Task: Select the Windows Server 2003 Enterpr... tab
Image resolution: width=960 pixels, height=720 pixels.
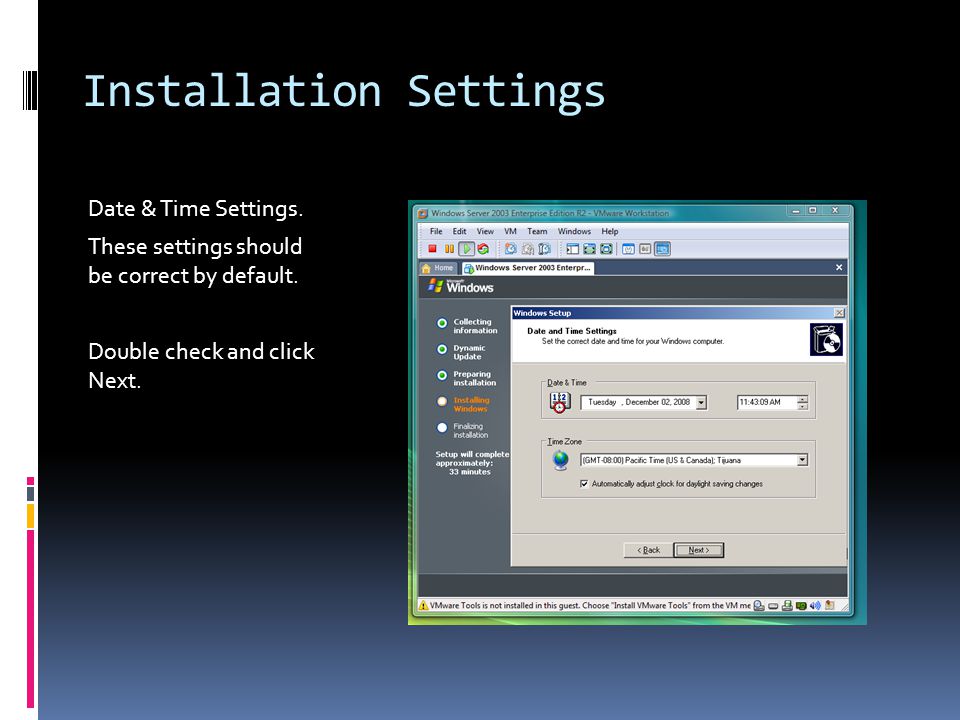Action: tap(527, 268)
